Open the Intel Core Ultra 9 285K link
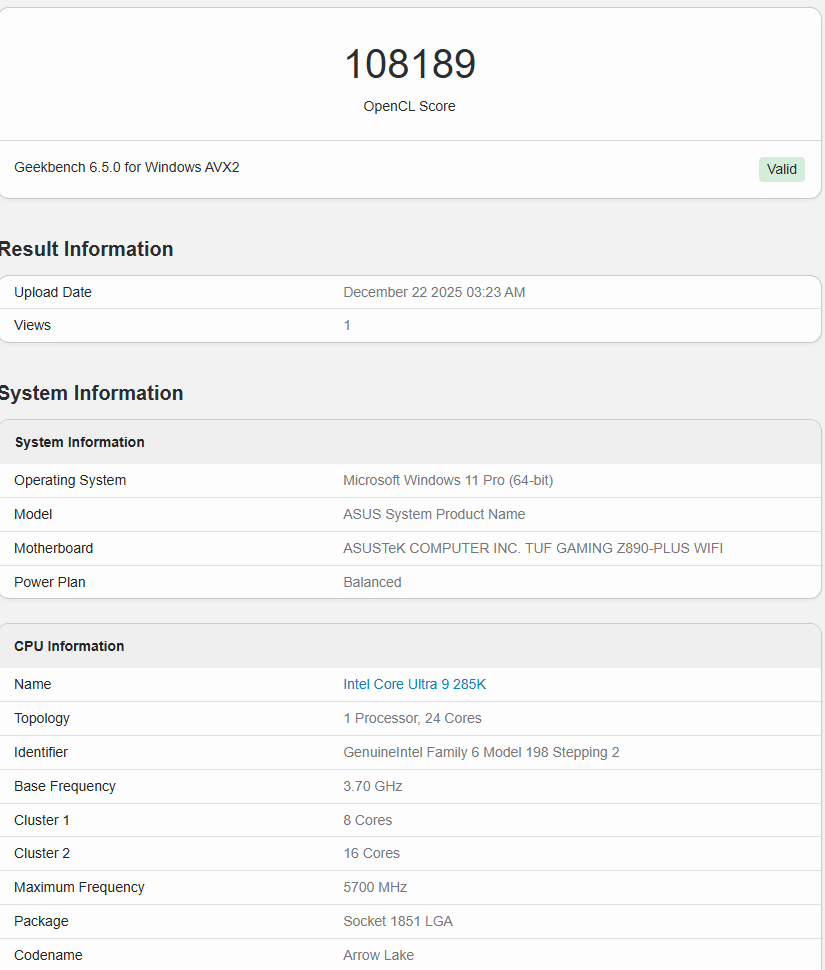This screenshot has height=970, width=825. pos(414,684)
